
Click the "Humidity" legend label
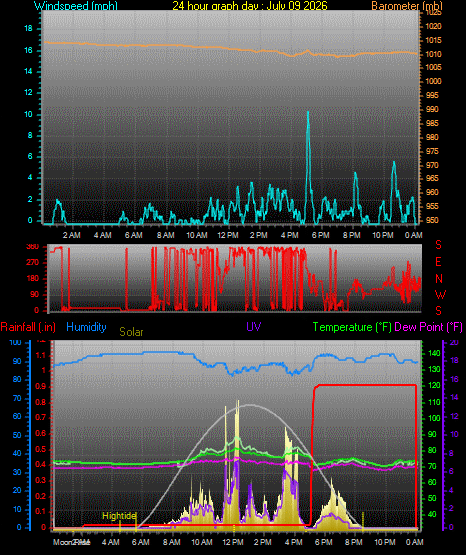point(86,327)
